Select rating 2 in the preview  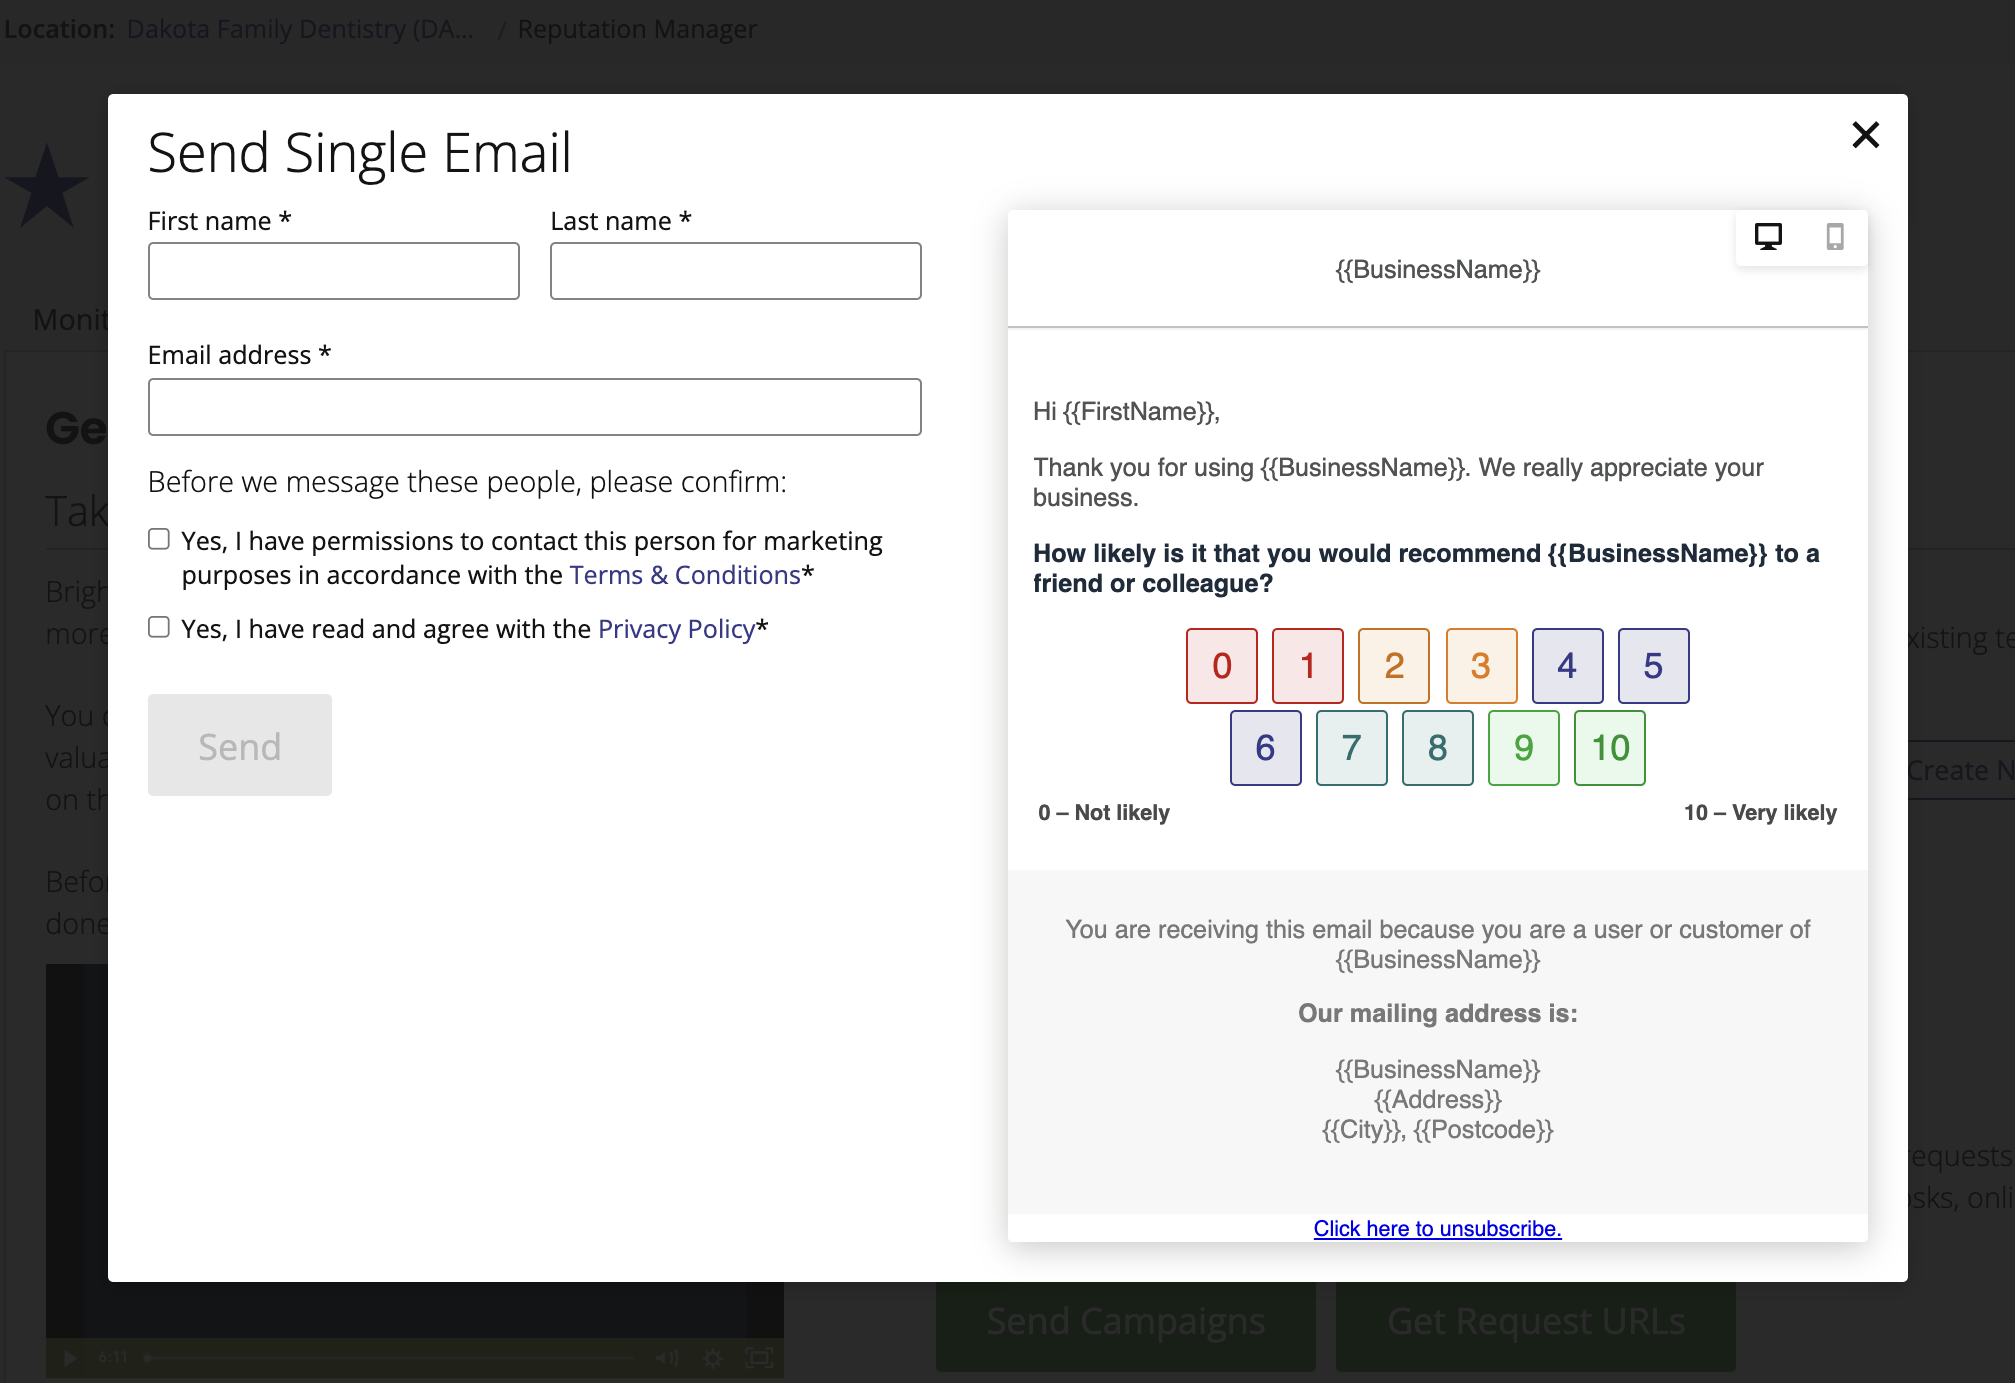tap(1394, 666)
